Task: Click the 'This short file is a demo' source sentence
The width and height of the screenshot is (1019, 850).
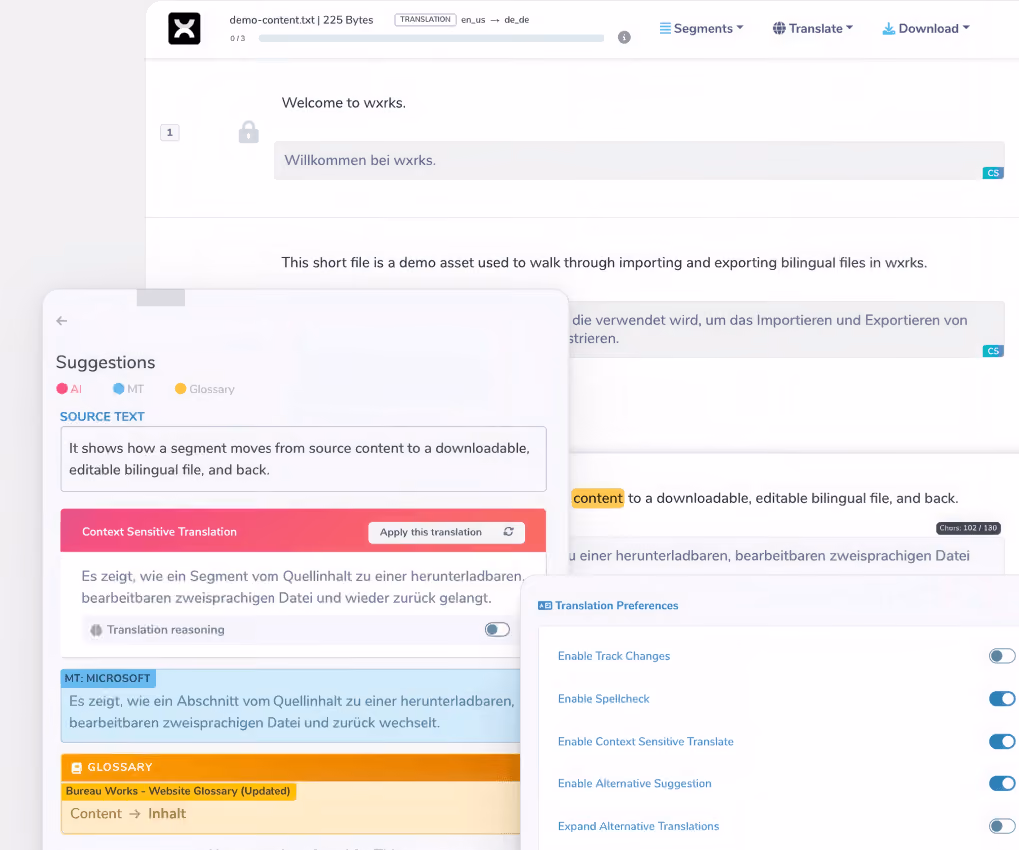Action: point(604,263)
